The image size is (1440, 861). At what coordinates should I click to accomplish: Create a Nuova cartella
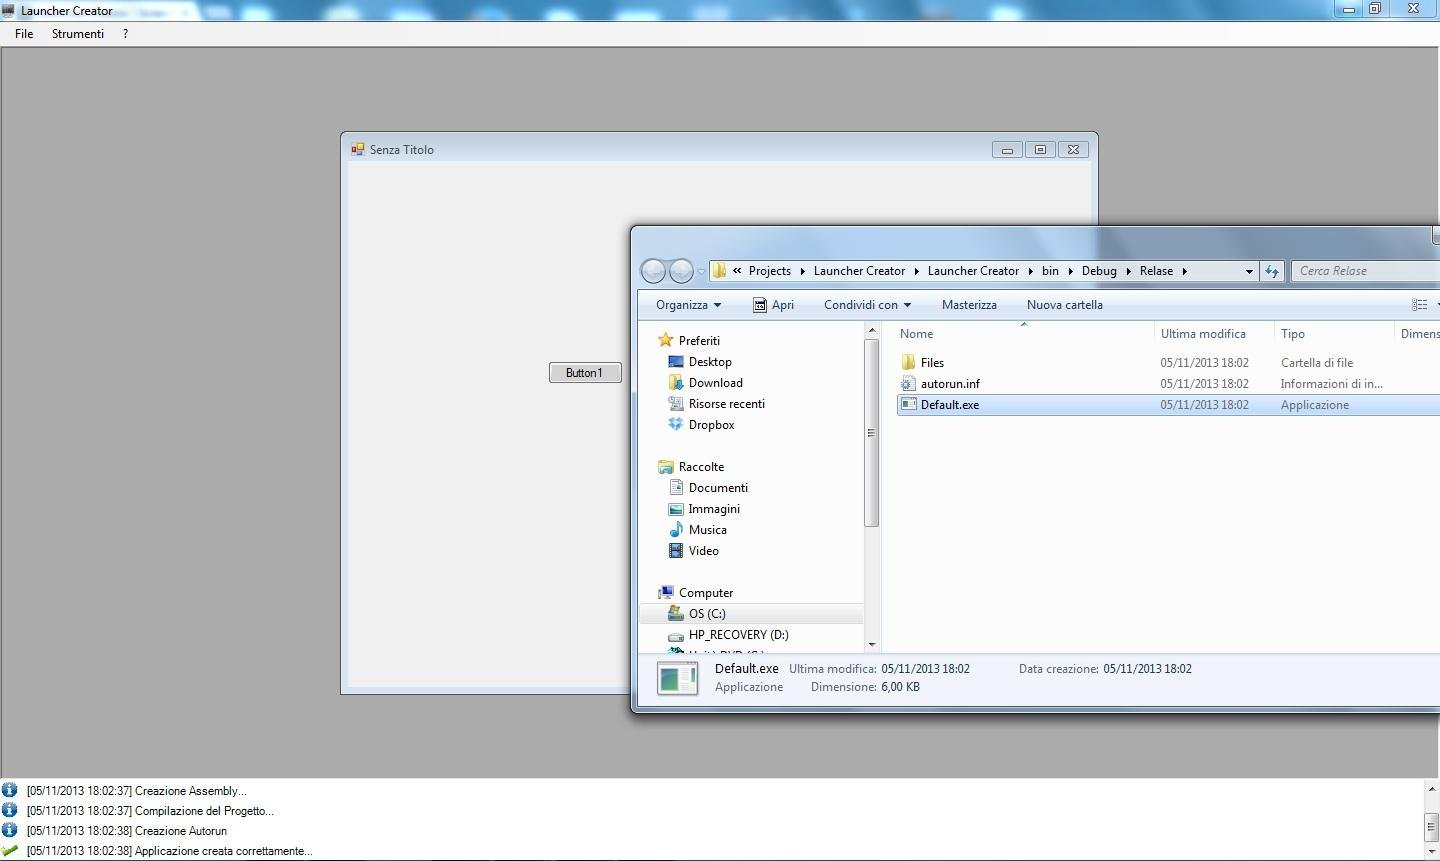click(x=1064, y=305)
